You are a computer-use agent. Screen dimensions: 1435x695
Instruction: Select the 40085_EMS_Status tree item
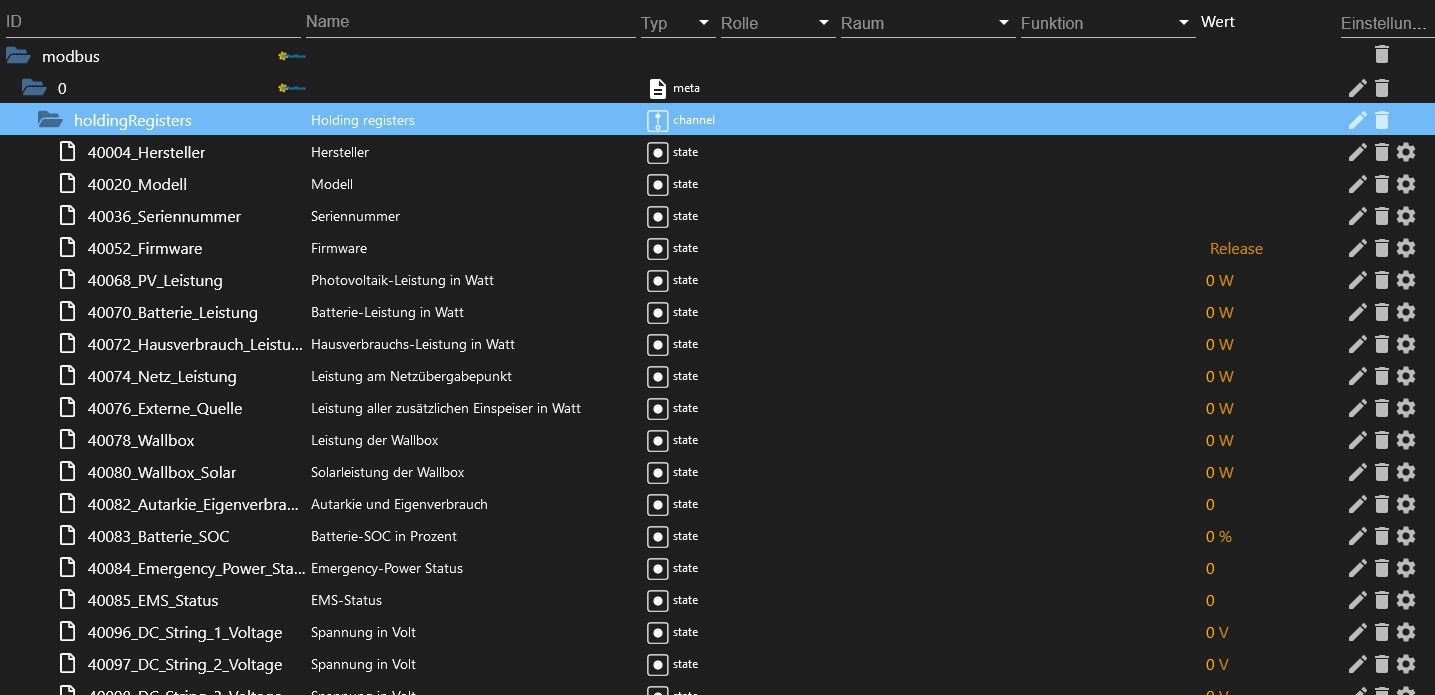[153, 600]
